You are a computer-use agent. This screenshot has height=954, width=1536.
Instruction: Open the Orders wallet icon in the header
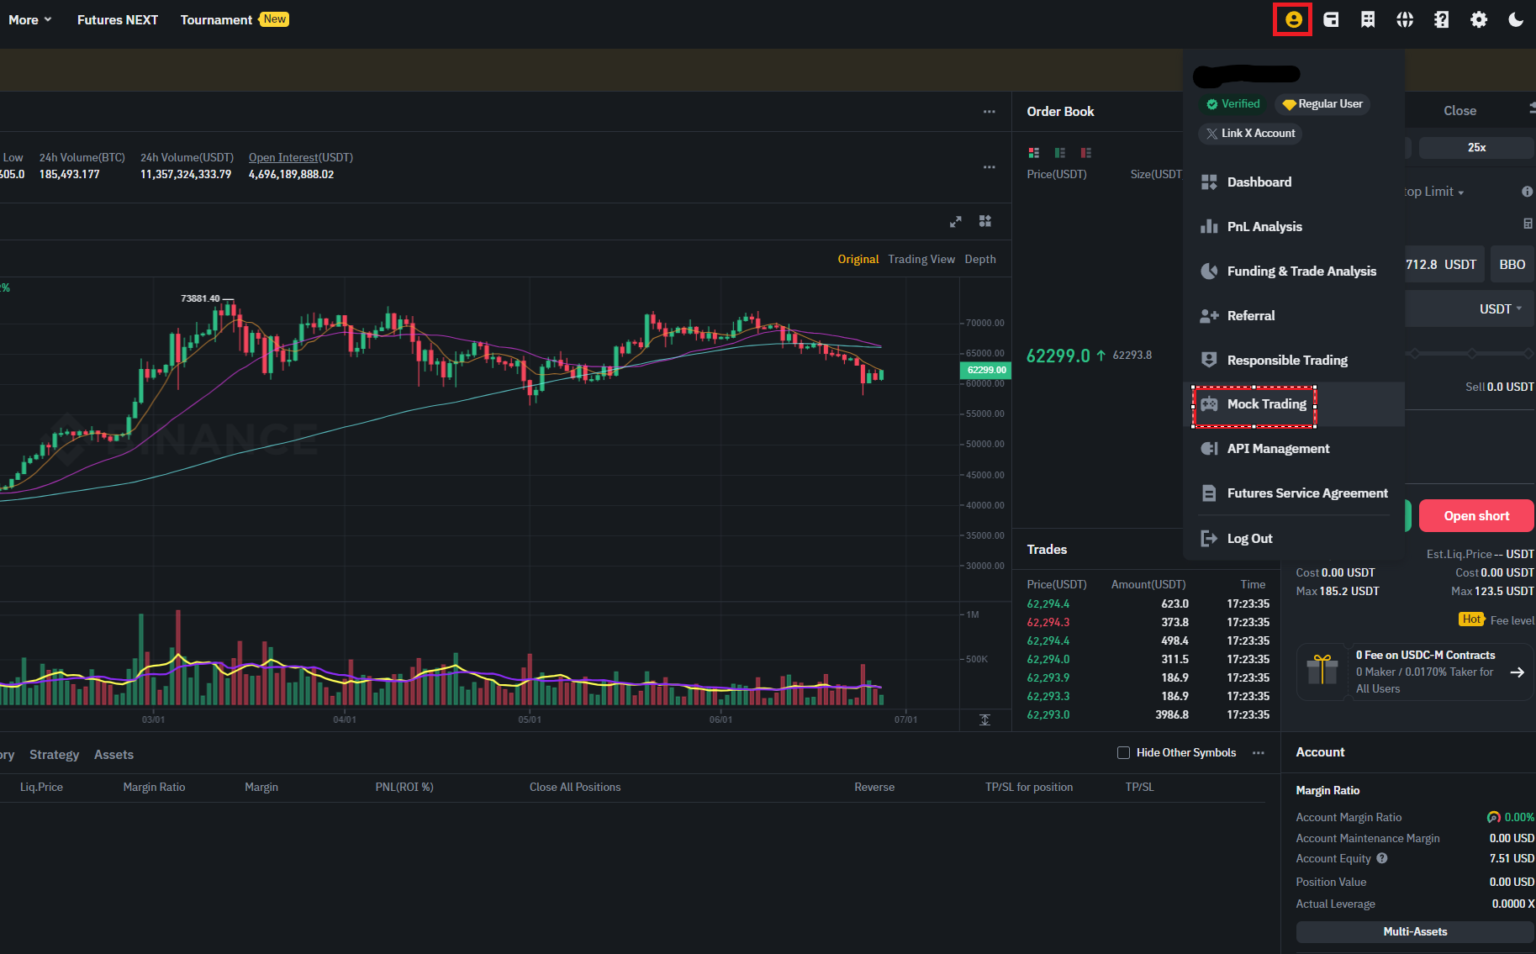[x=1331, y=19]
